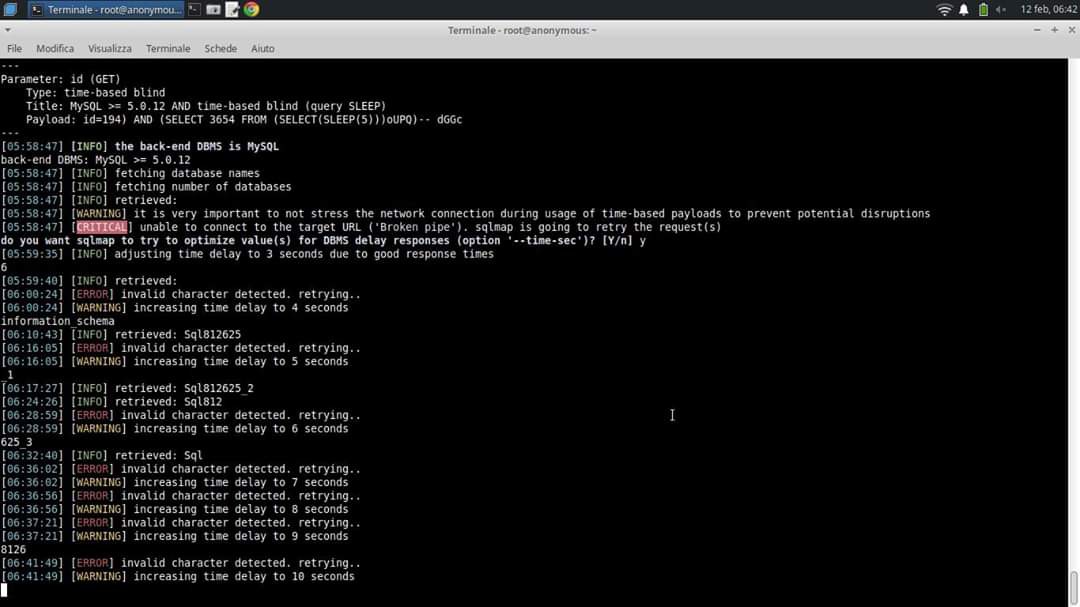Open the Terminale menu
1080x607 pixels.
point(168,49)
